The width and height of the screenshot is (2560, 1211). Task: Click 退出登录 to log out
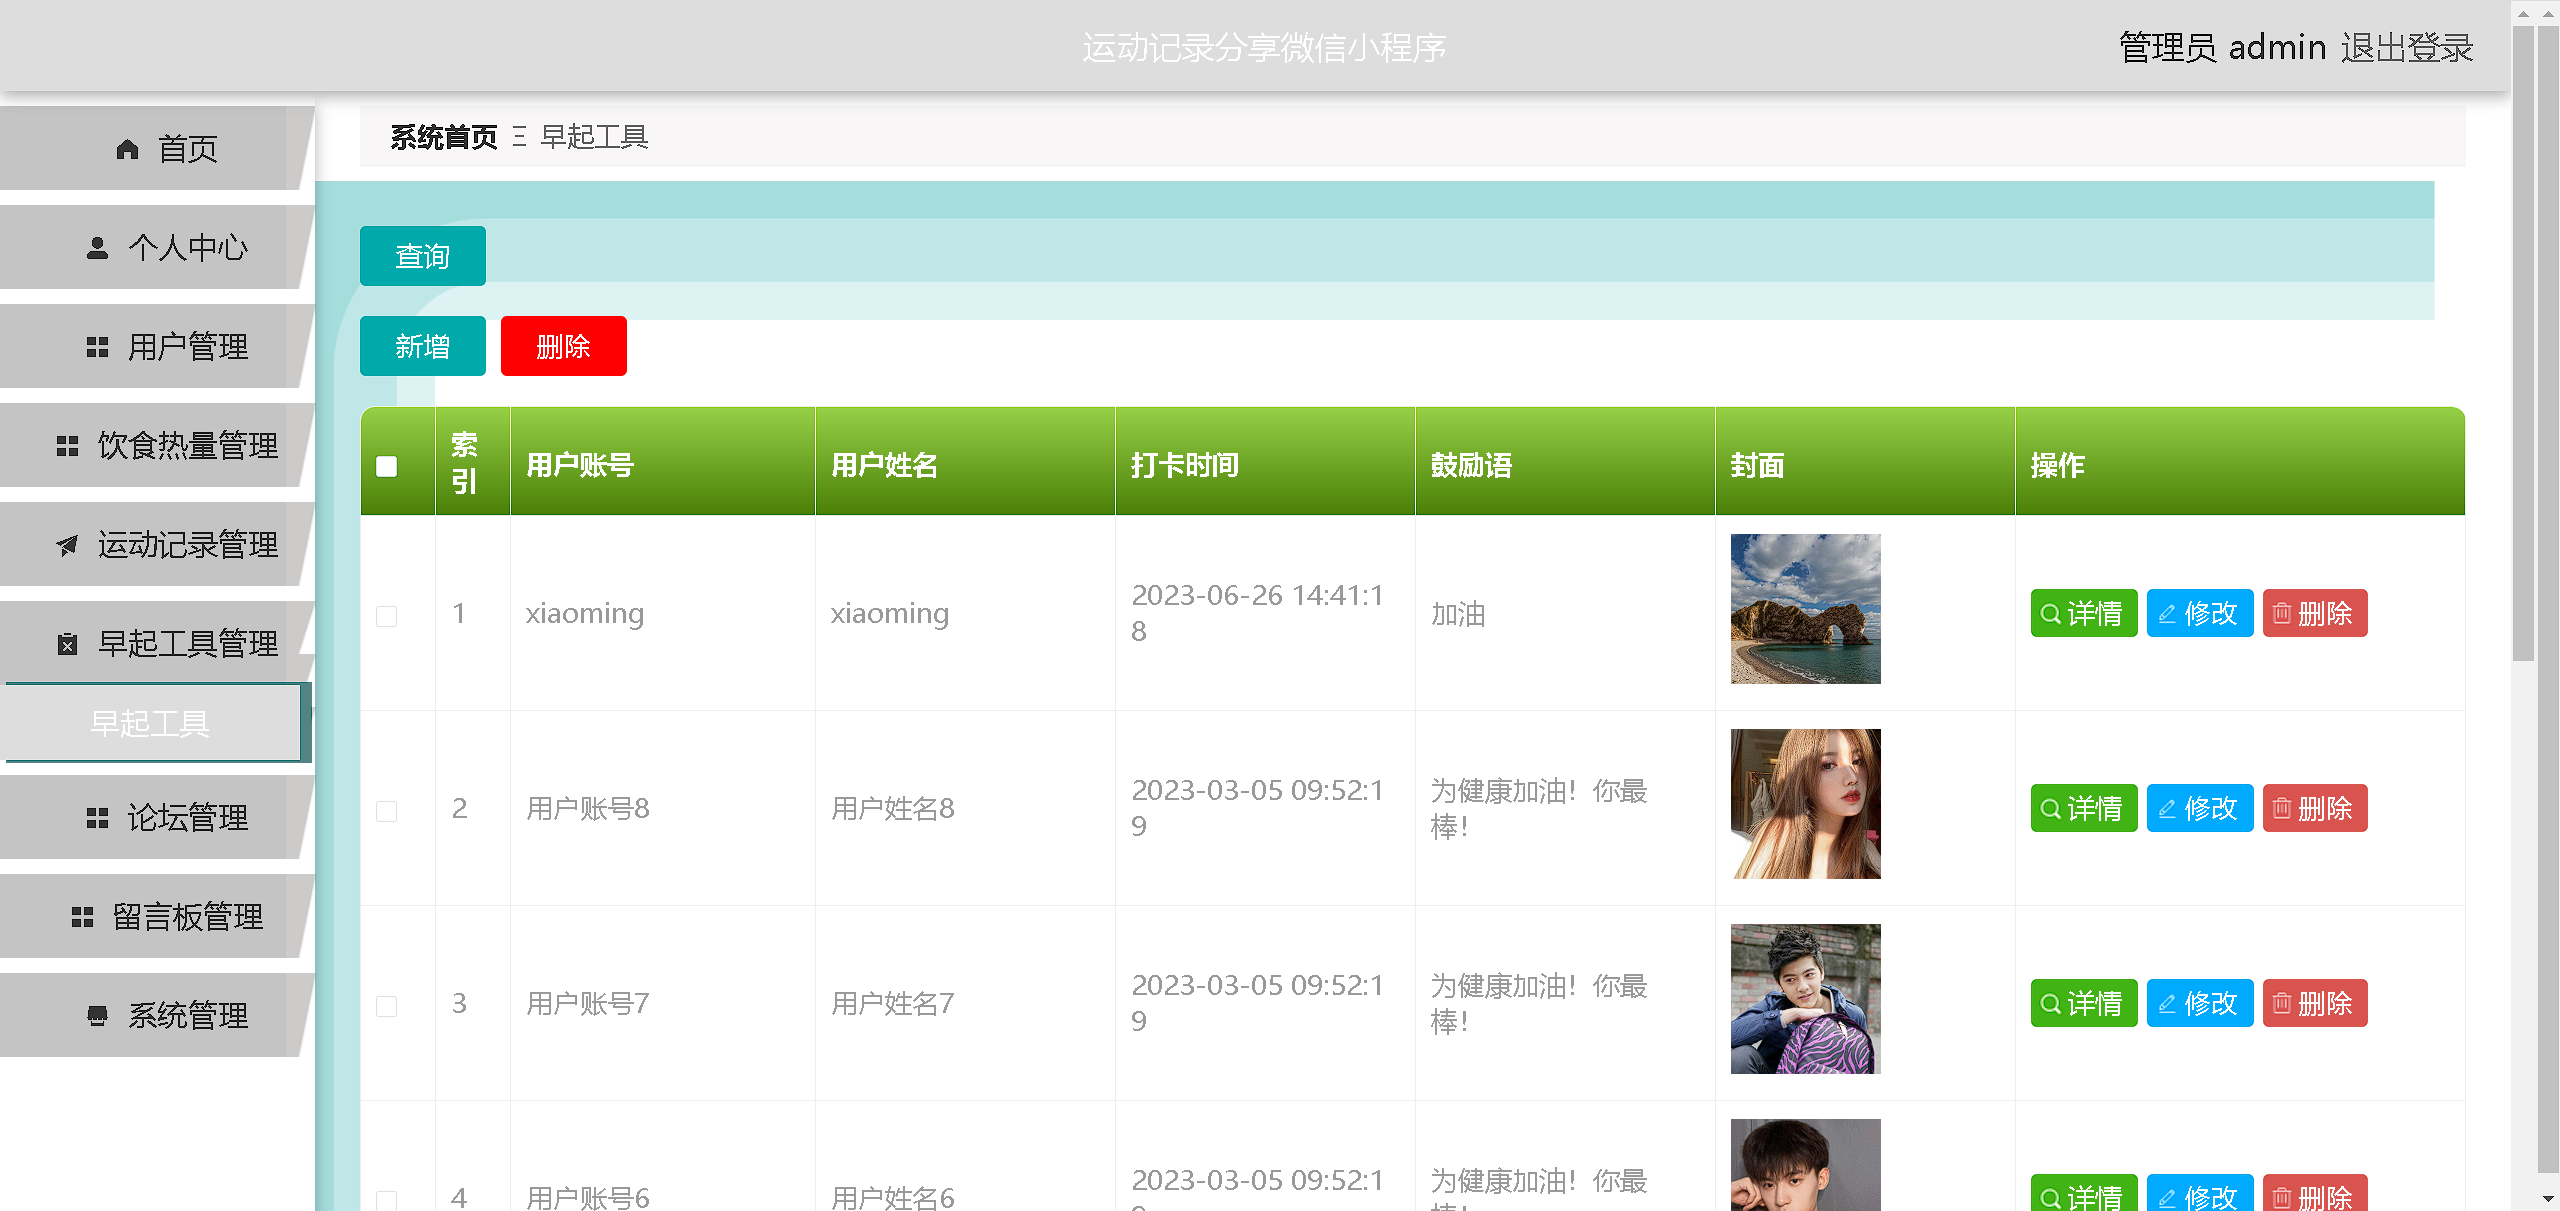(2407, 48)
